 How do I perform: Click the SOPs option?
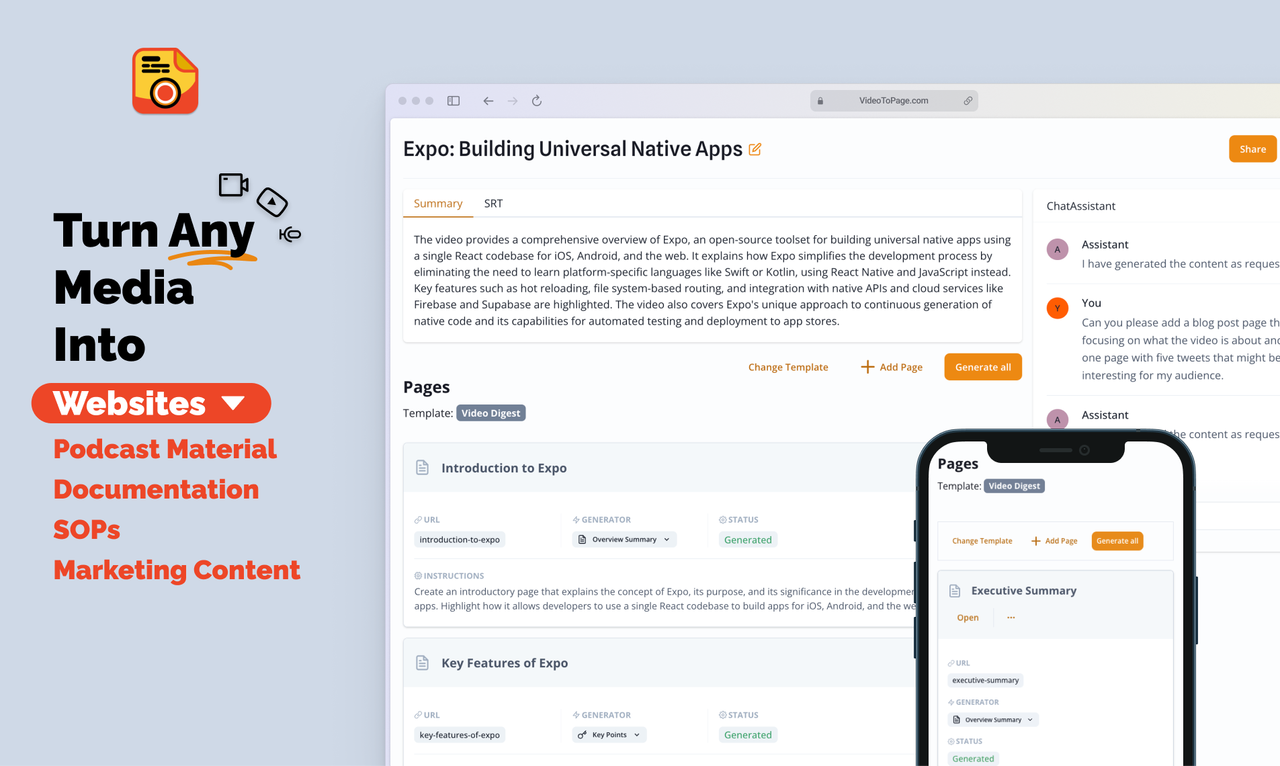(x=87, y=529)
